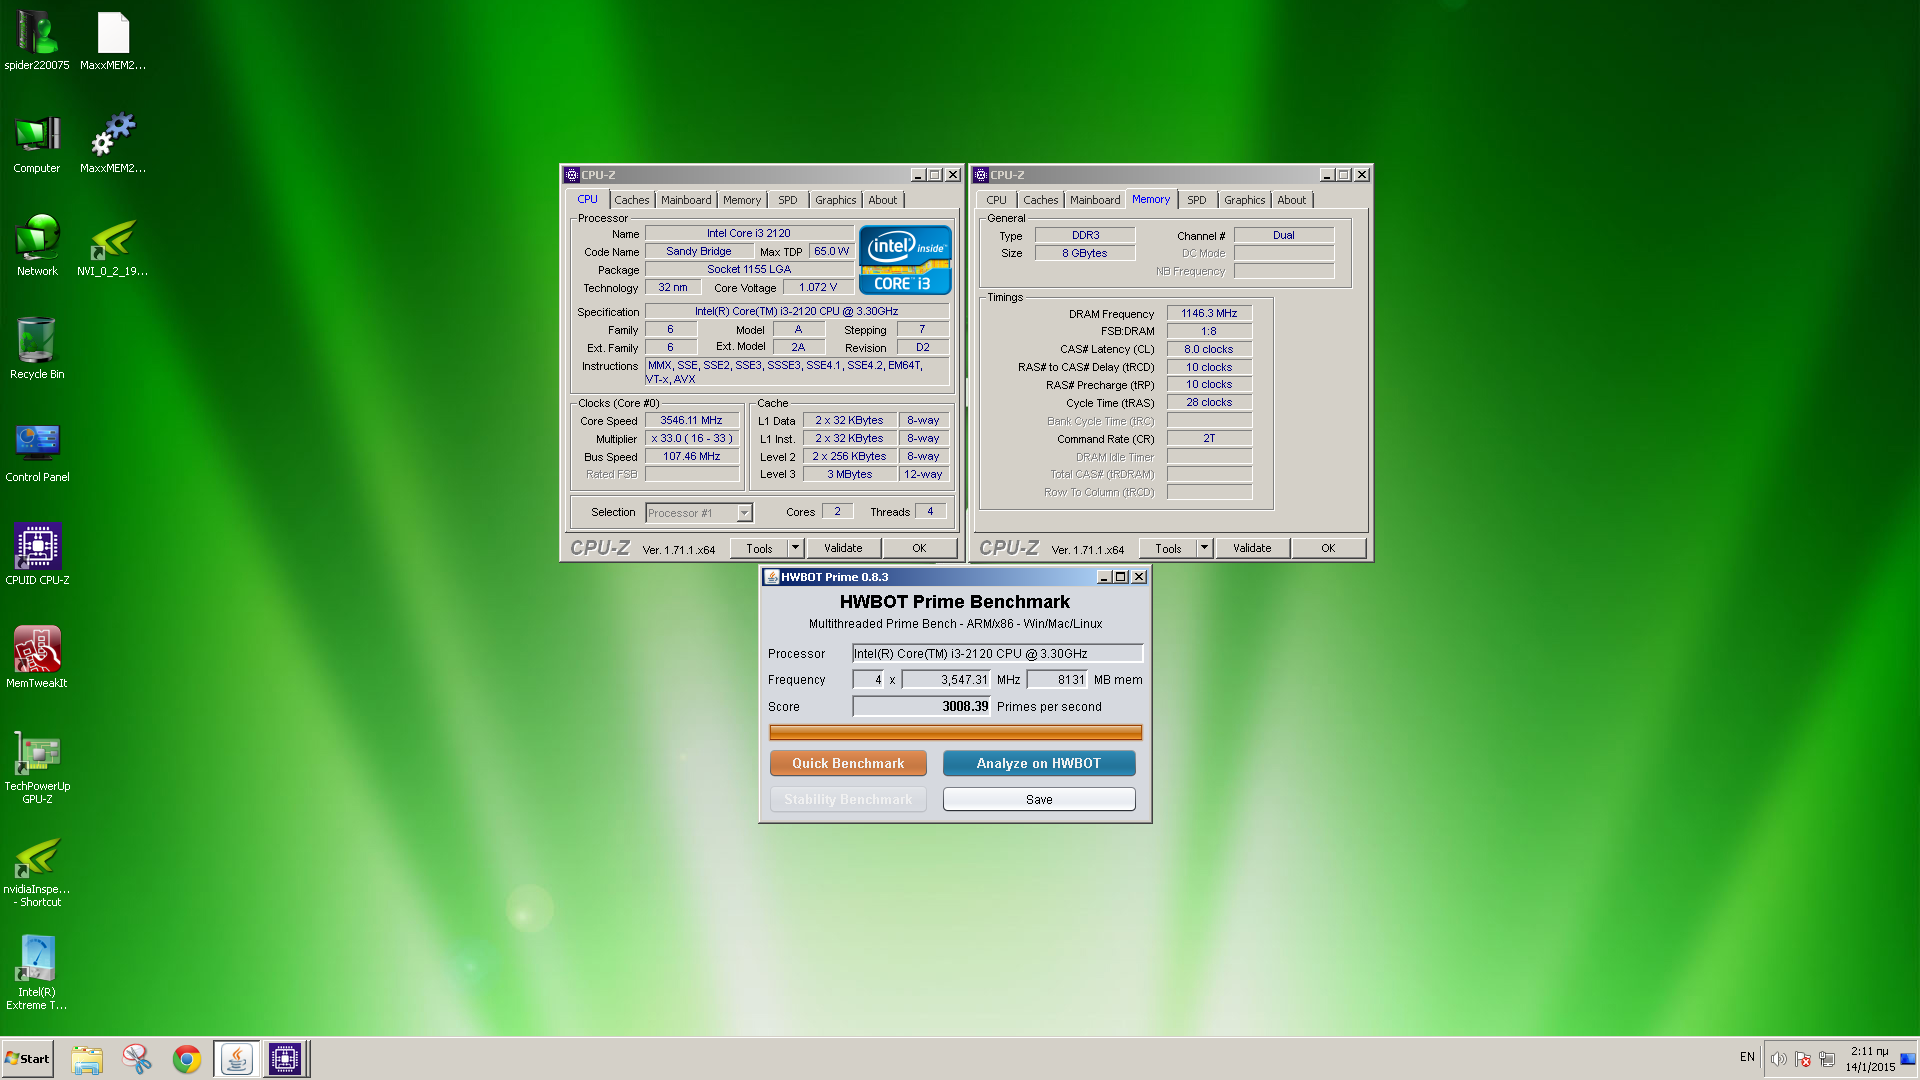Launch MemTweakIt desktop shortcut
The width and height of the screenshot is (1920, 1080).
[x=37, y=658]
